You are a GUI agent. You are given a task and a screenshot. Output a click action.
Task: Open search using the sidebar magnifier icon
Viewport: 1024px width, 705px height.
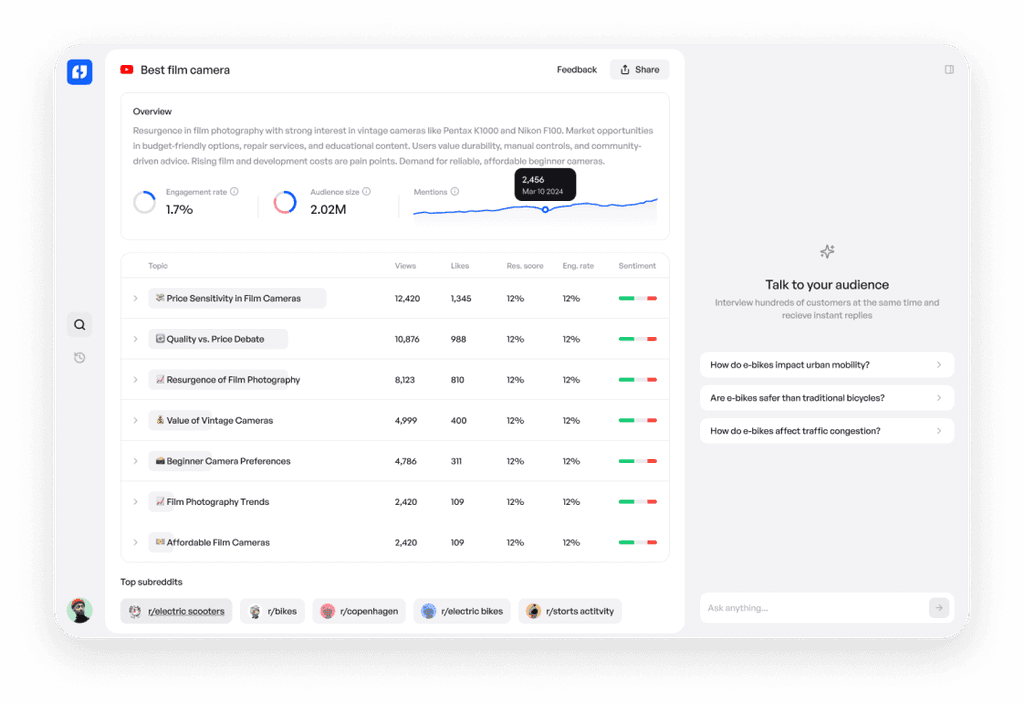[x=79, y=324]
